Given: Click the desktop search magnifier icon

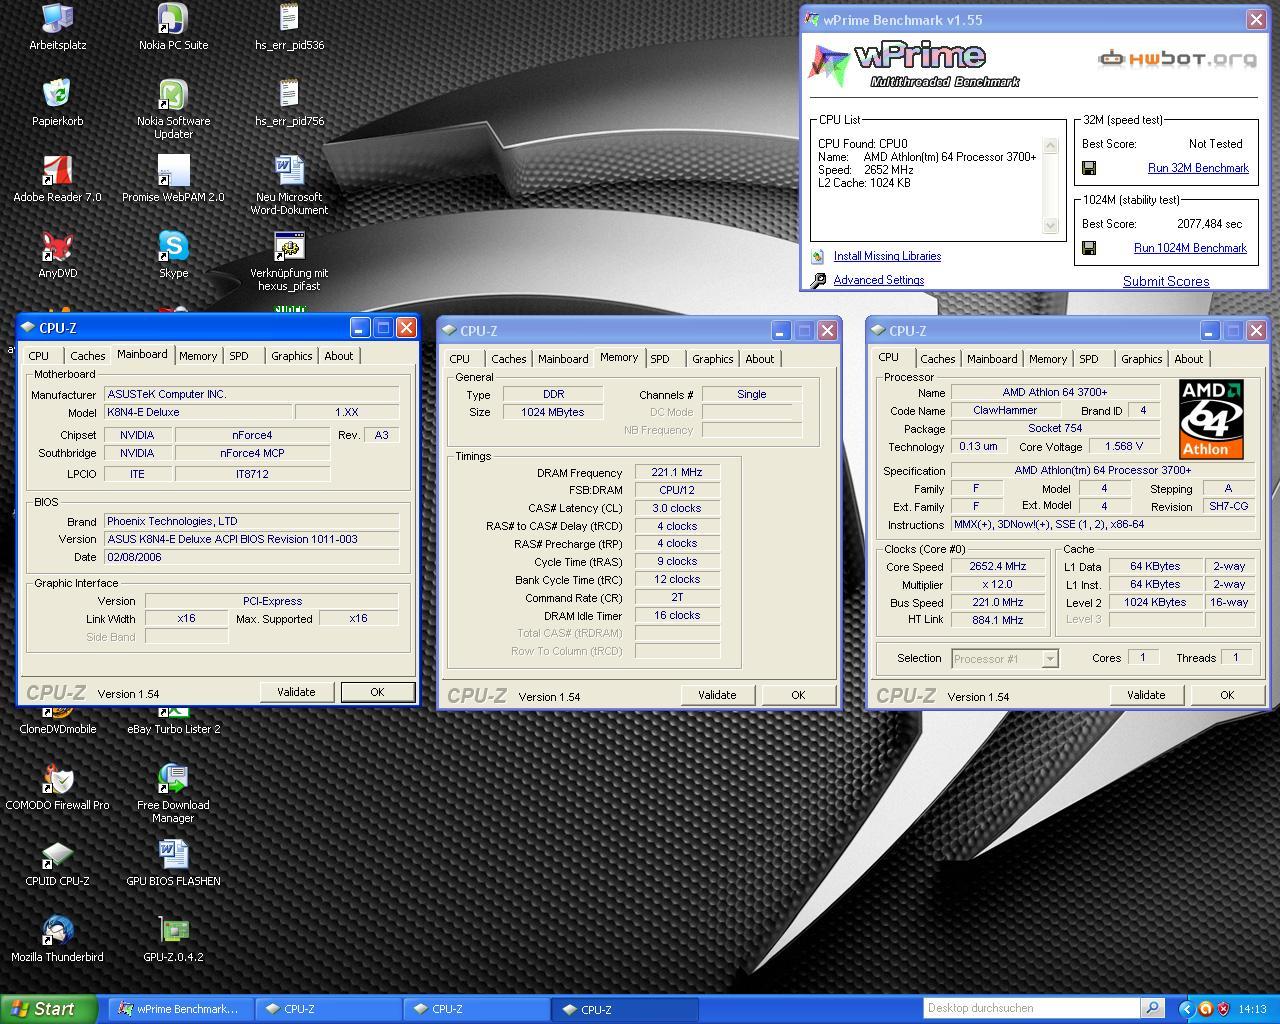Looking at the screenshot, I should (1152, 1008).
